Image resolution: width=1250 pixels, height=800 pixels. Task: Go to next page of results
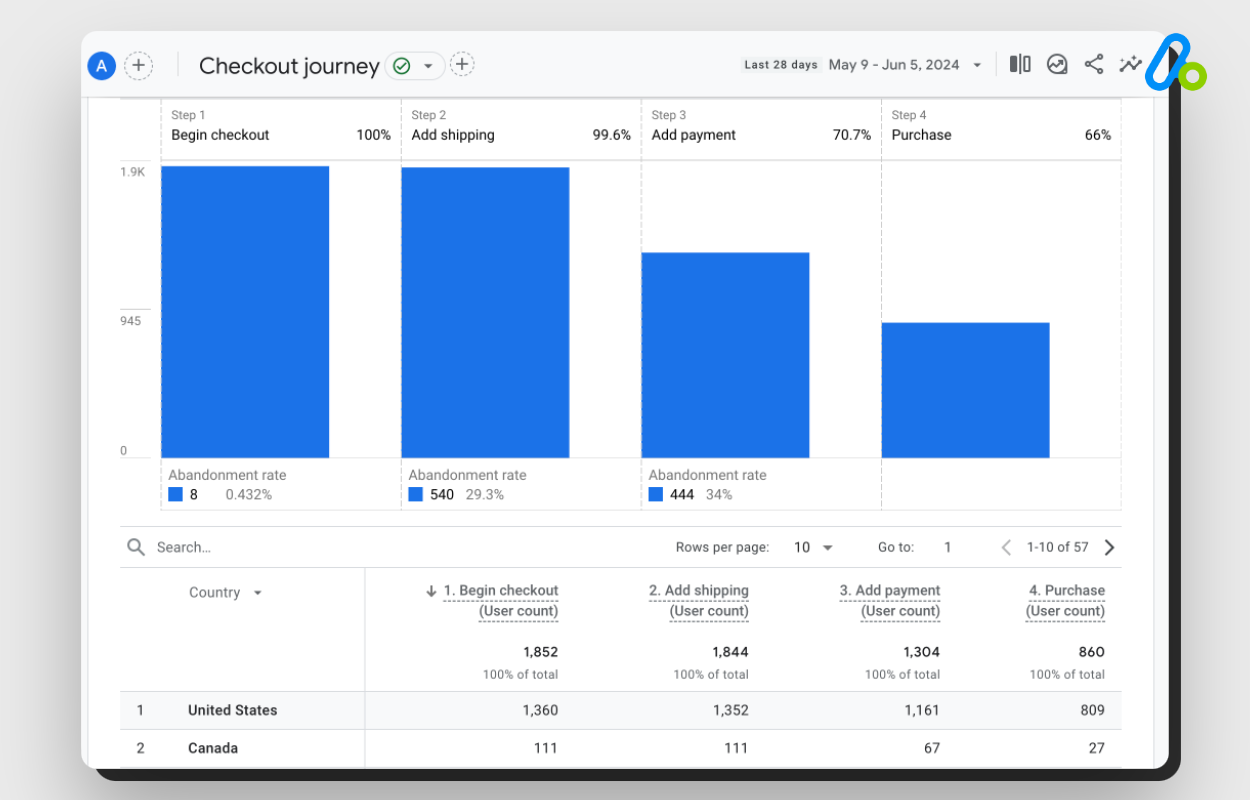click(1109, 547)
